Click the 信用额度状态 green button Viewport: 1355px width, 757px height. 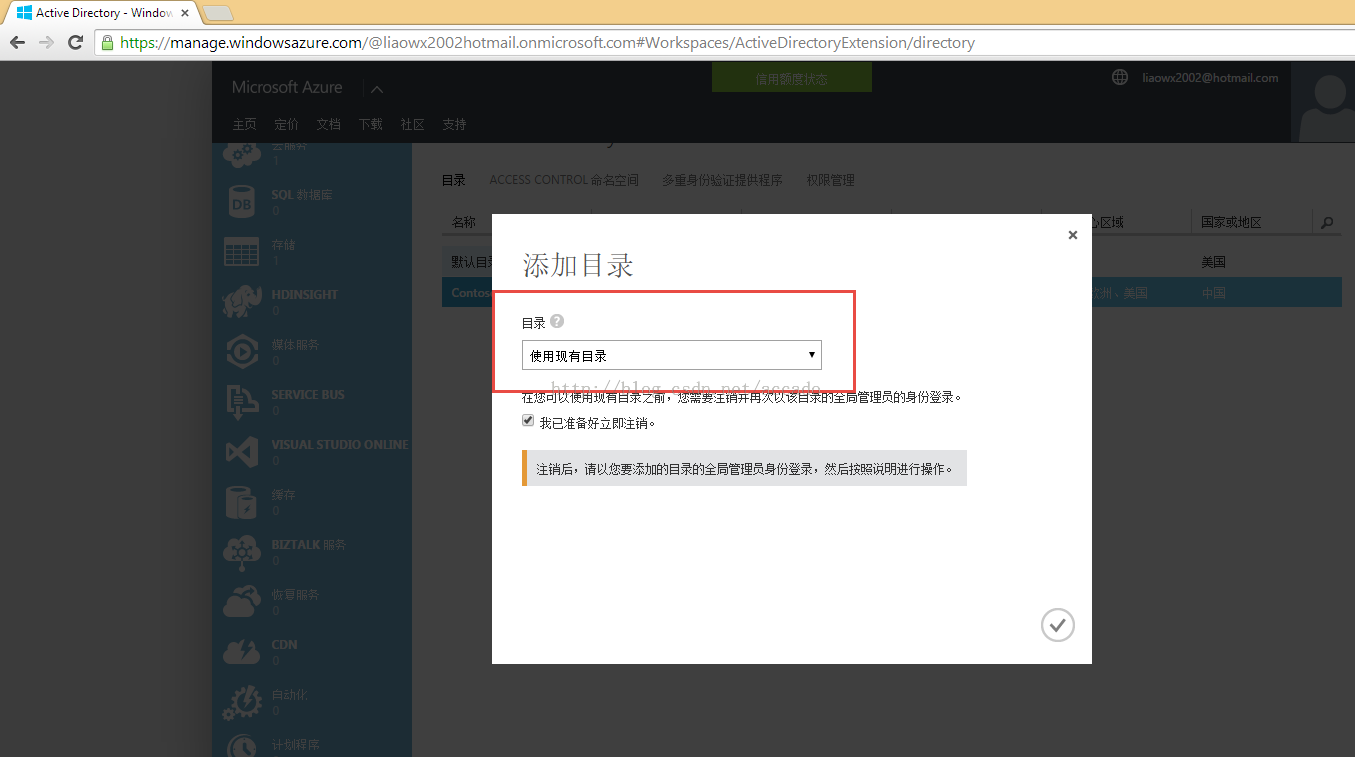tap(791, 79)
